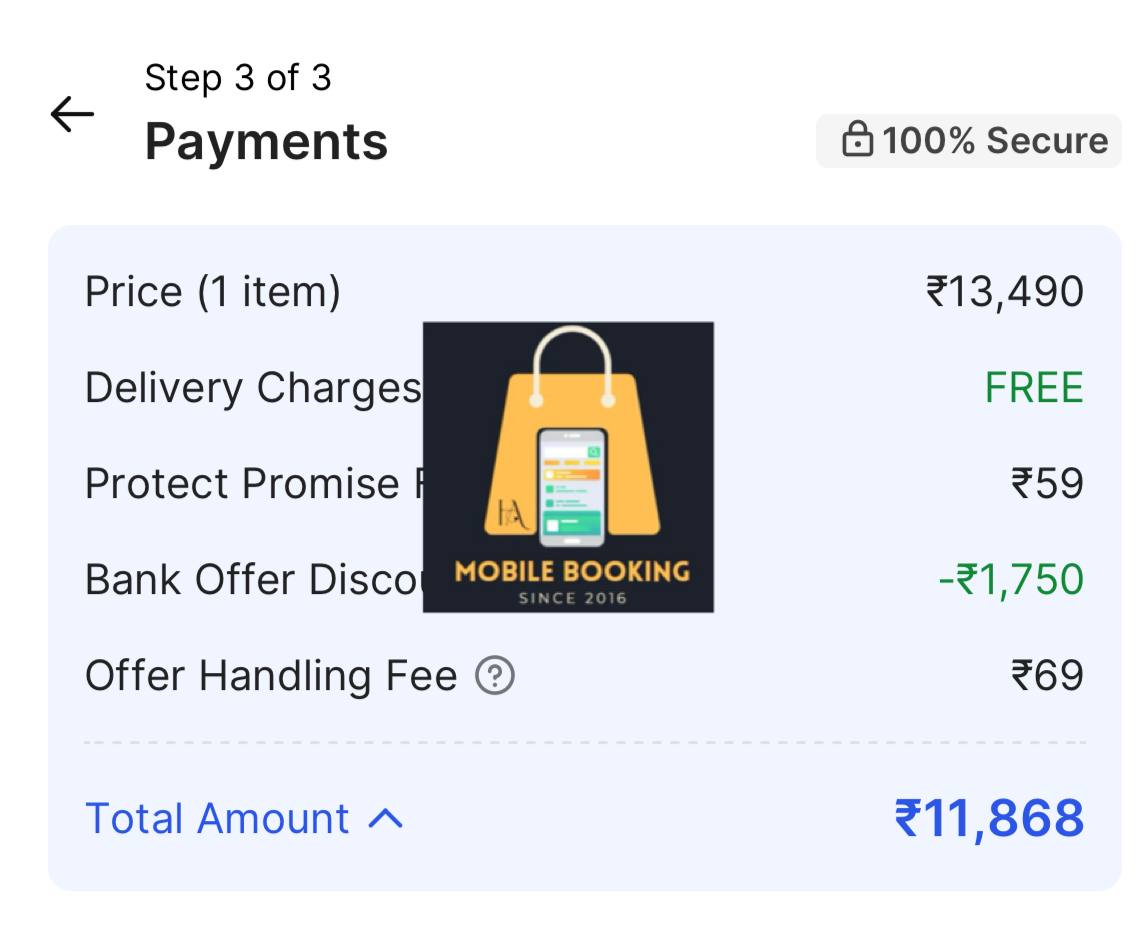Tap the ₹13,490 price value
Viewport: 1137px width, 935px height.
[x=1004, y=292]
